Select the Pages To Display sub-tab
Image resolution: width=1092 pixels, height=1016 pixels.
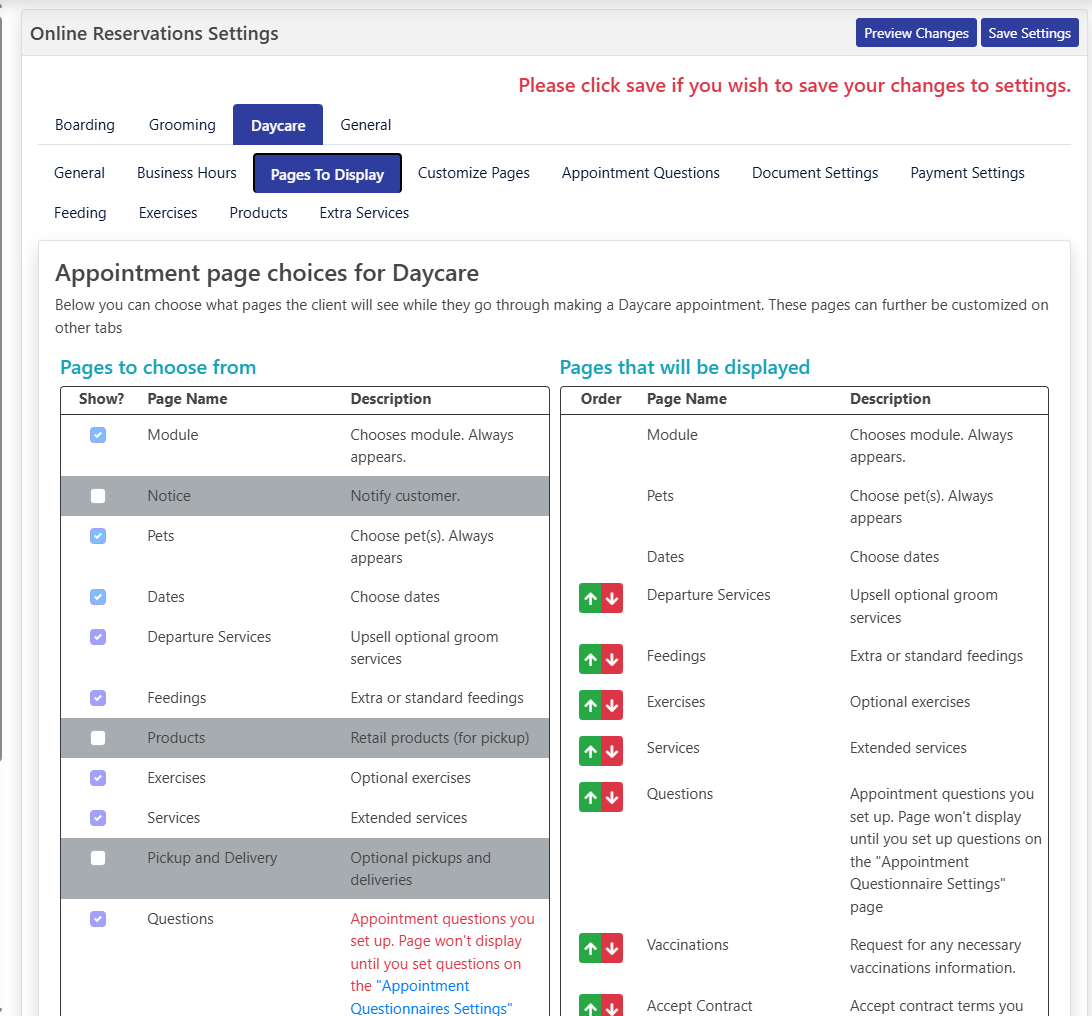tap(327, 174)
